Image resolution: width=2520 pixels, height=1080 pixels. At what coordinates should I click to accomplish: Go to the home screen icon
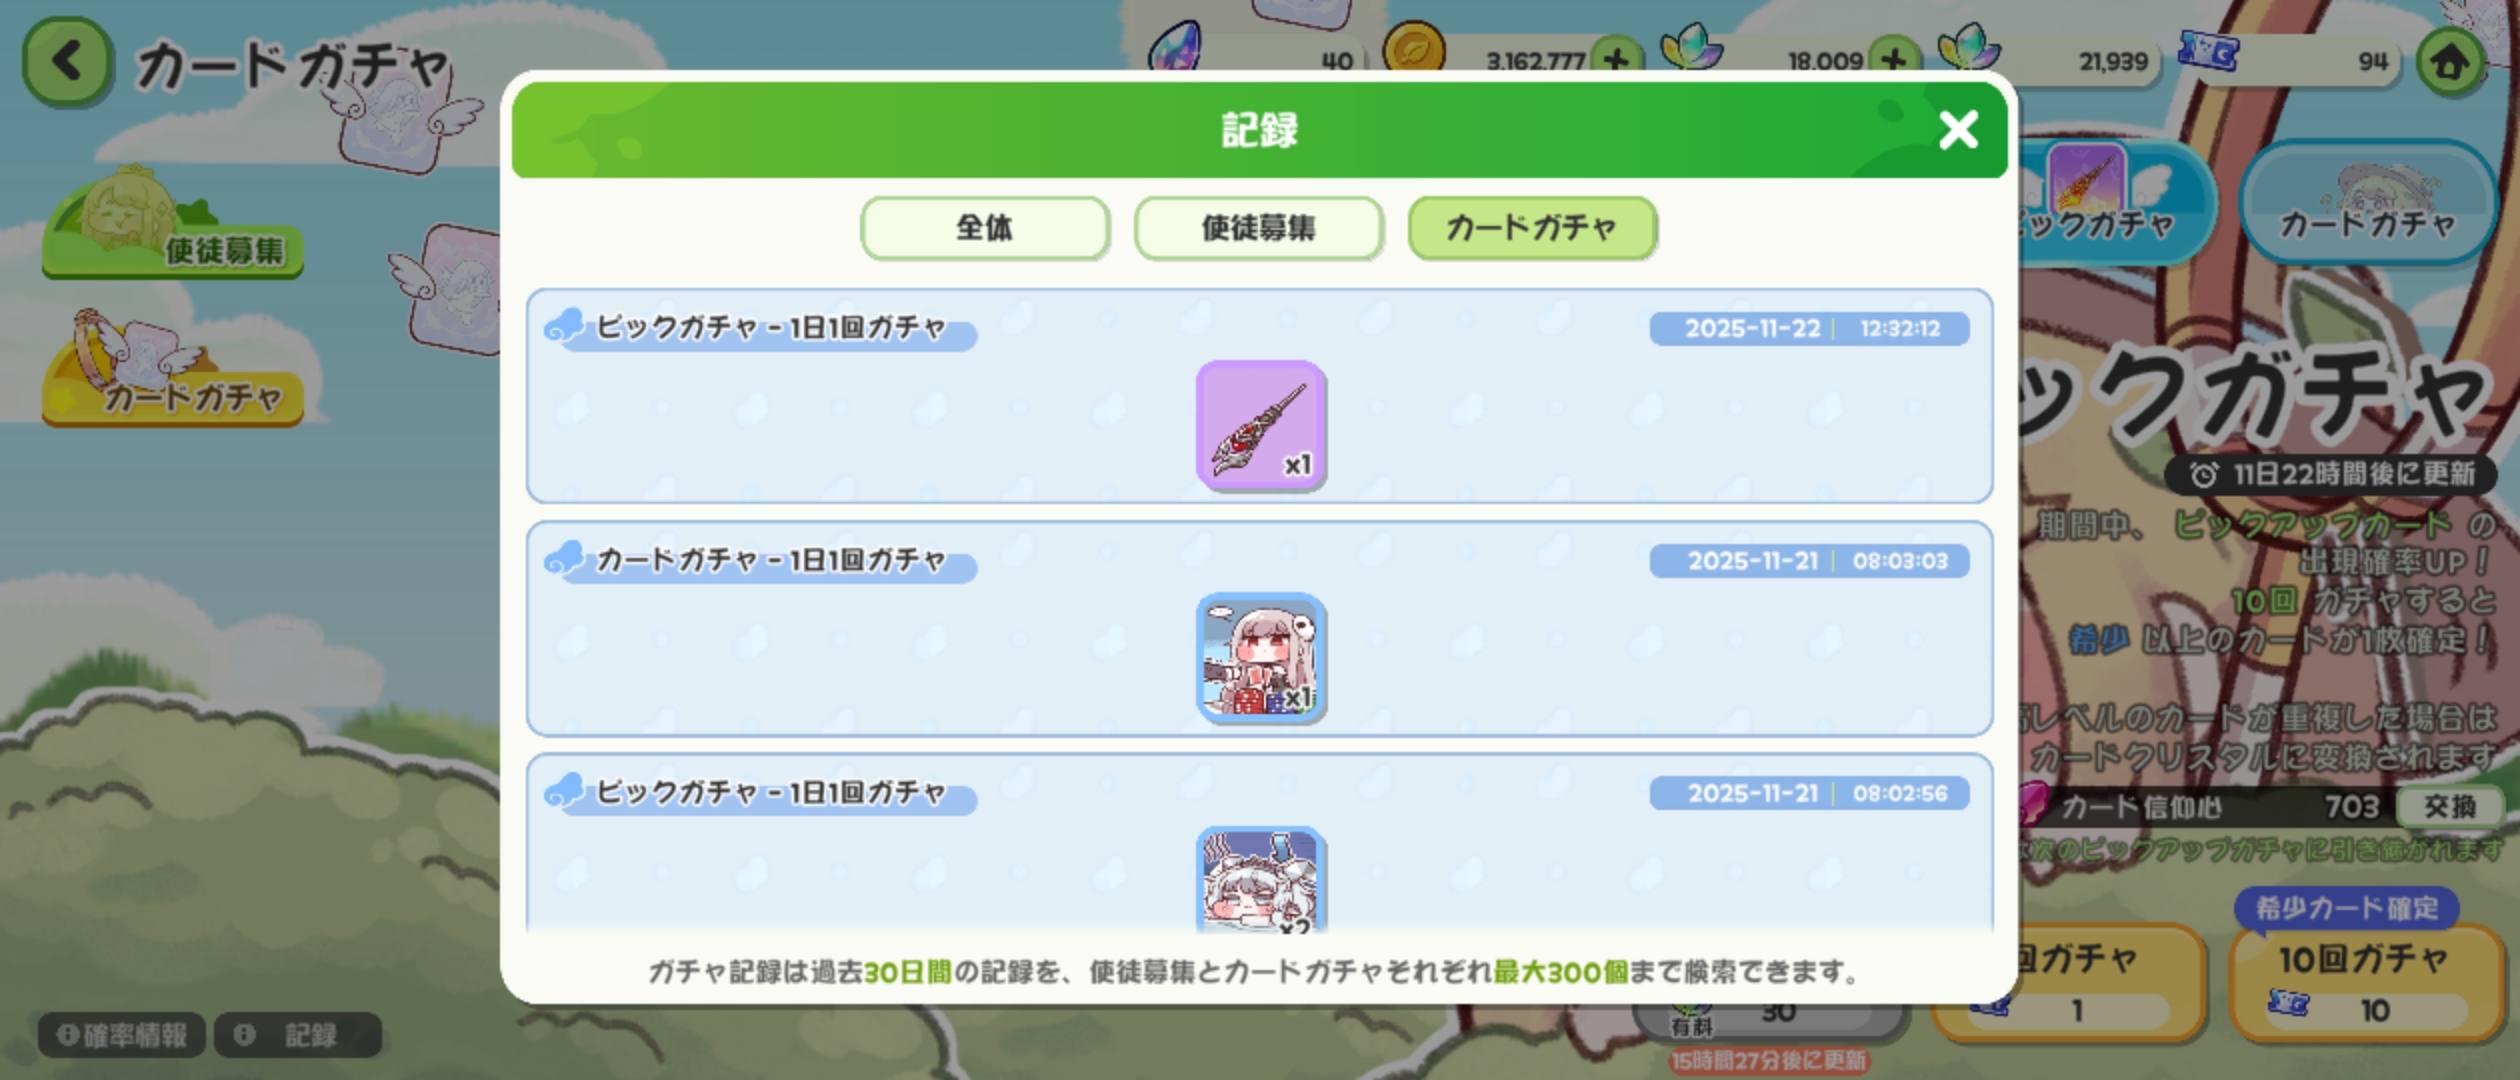point(2449,62)
